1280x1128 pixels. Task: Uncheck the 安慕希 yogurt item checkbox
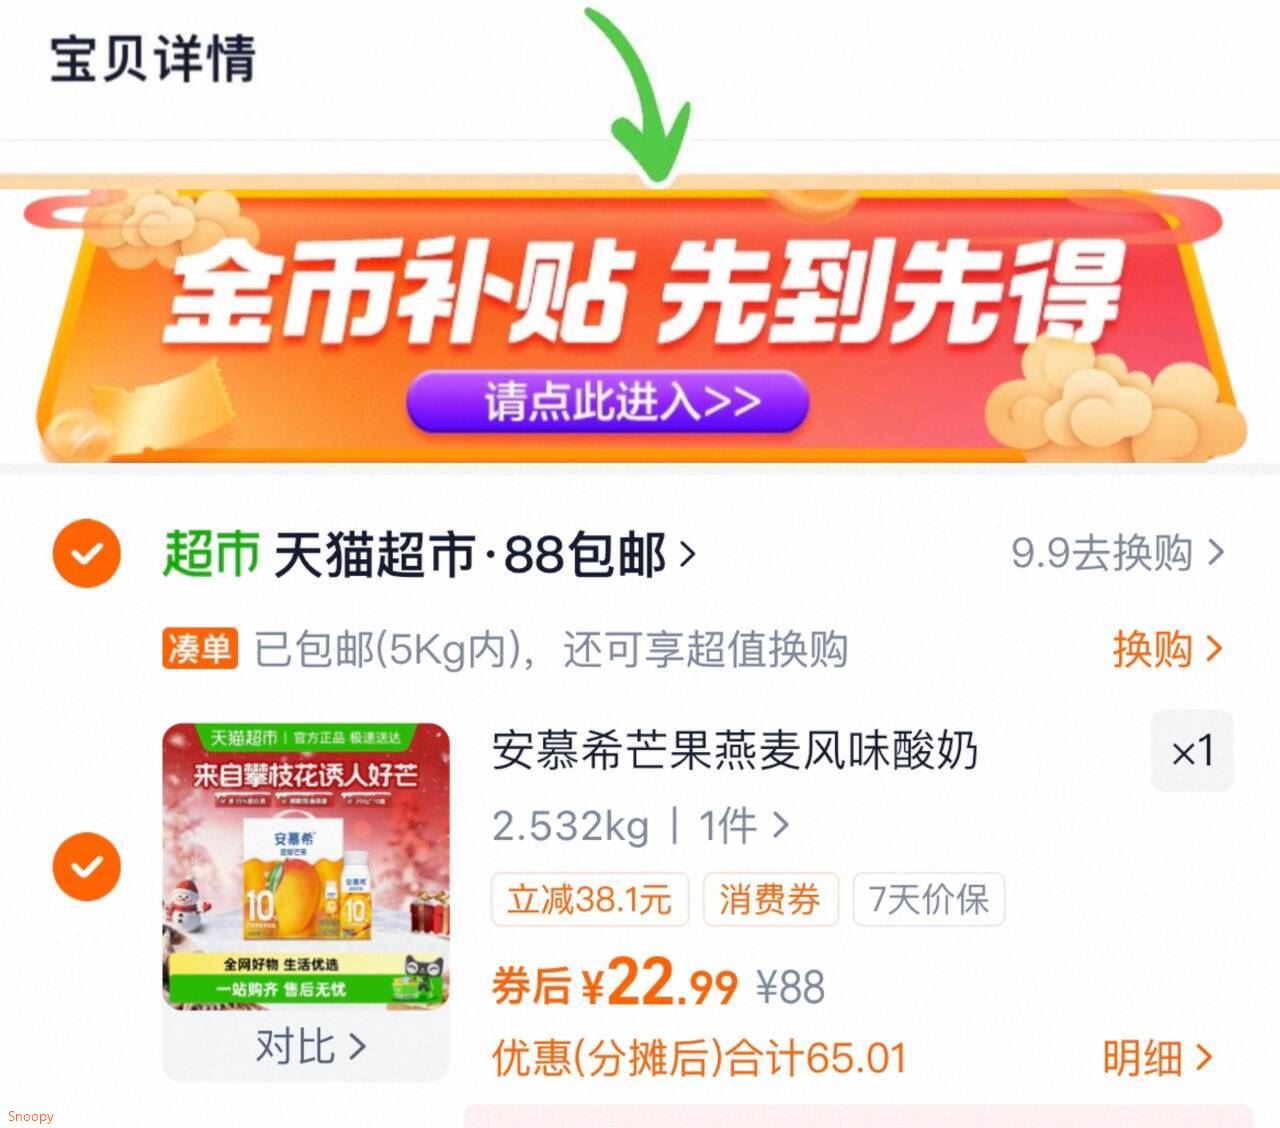pyautogui.click(x=87, y=866)
